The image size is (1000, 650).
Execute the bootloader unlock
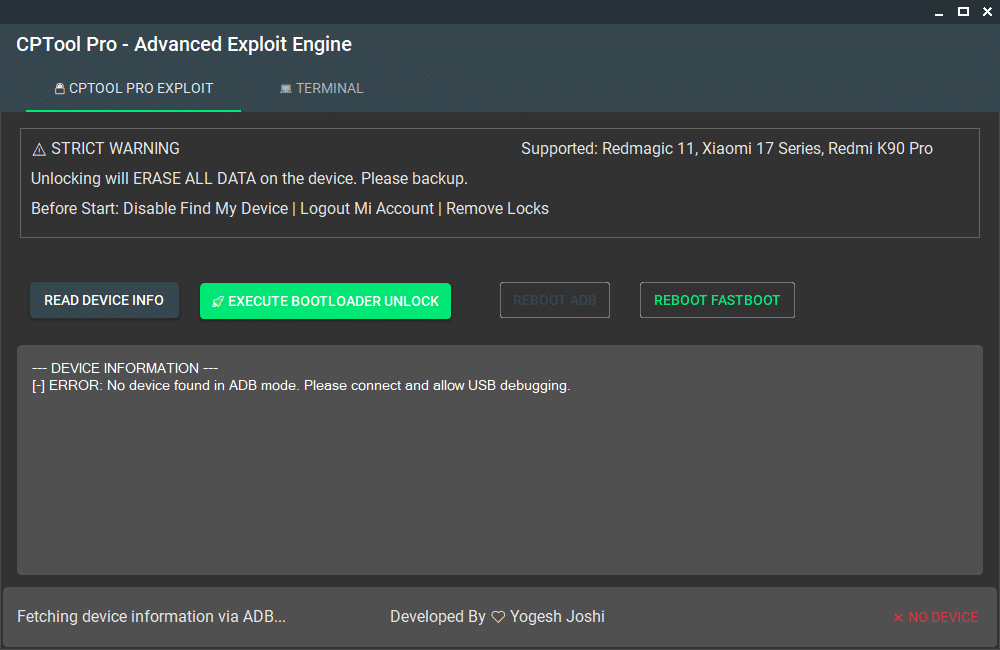(x=325, y=301)
